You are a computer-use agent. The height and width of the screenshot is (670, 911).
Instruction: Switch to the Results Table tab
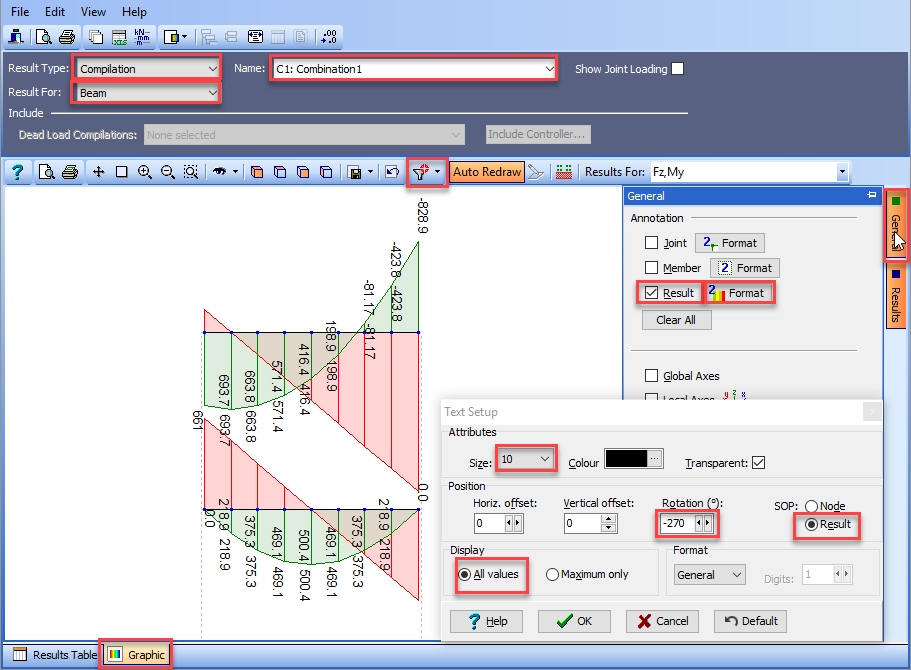[x=54, y=655]
